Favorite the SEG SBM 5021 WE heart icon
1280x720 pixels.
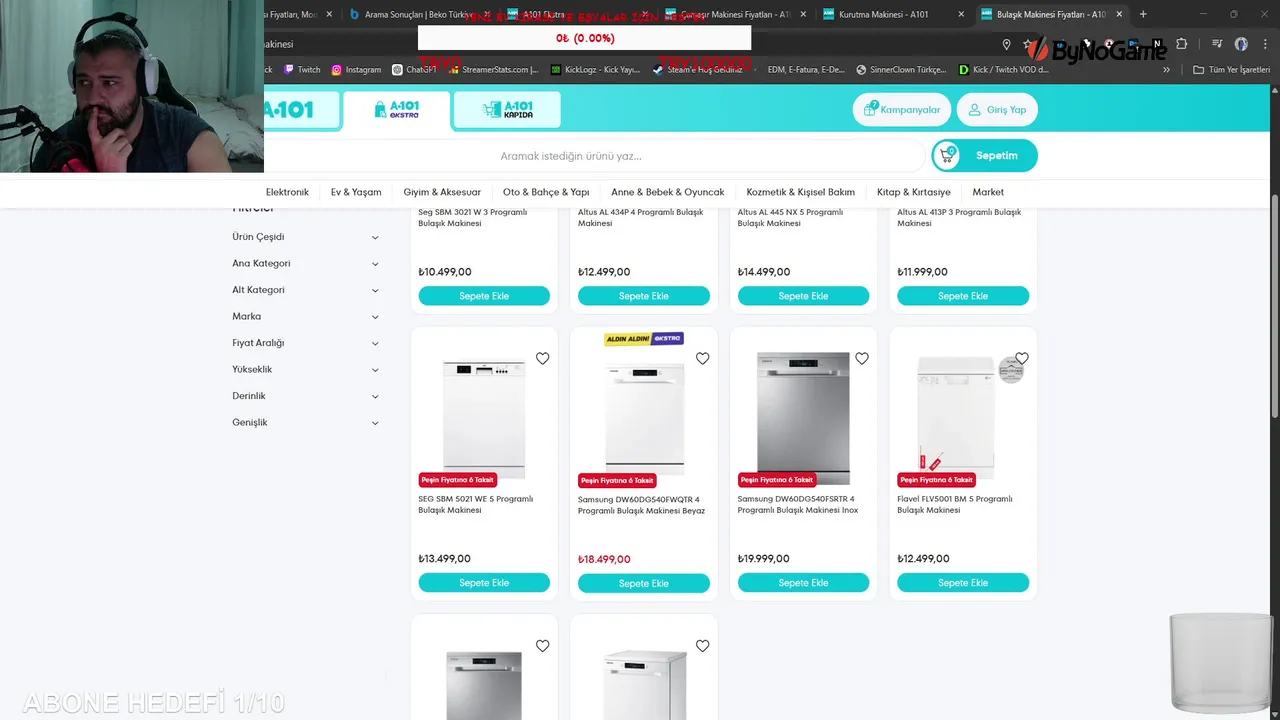[x=542, y=359]
